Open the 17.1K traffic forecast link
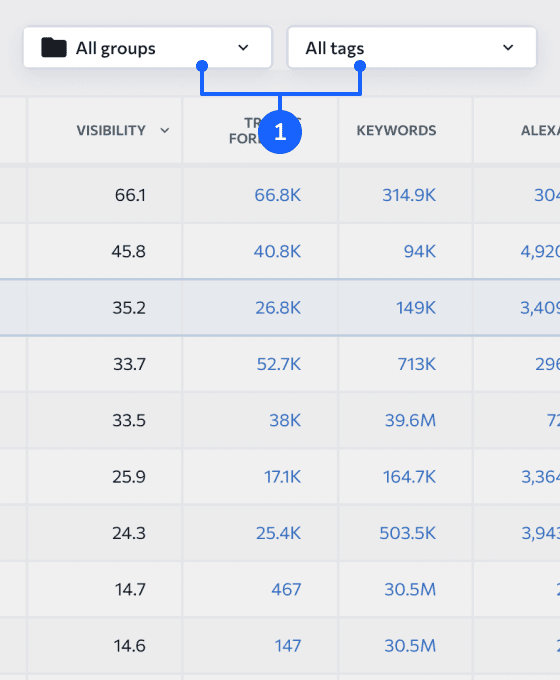This screenshot has width=560, height=680. (x=282, y=477)
